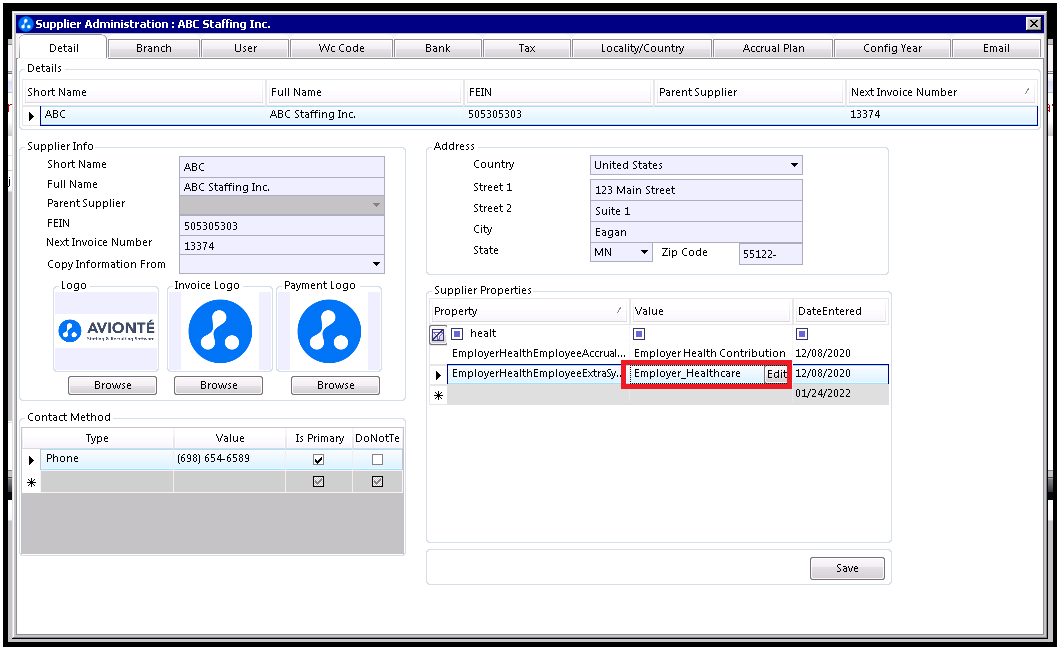
Task: Toggle DoNotTe checkbox for Phone row
Action: pyautogui.click(x=378, y=460)
